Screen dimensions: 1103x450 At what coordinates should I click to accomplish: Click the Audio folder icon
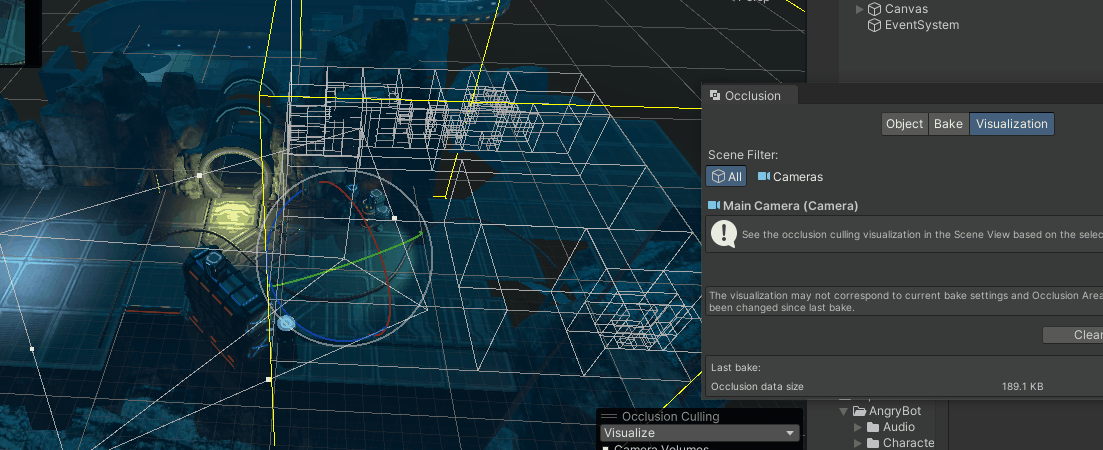pyautogui.click(x=873, y=427)
